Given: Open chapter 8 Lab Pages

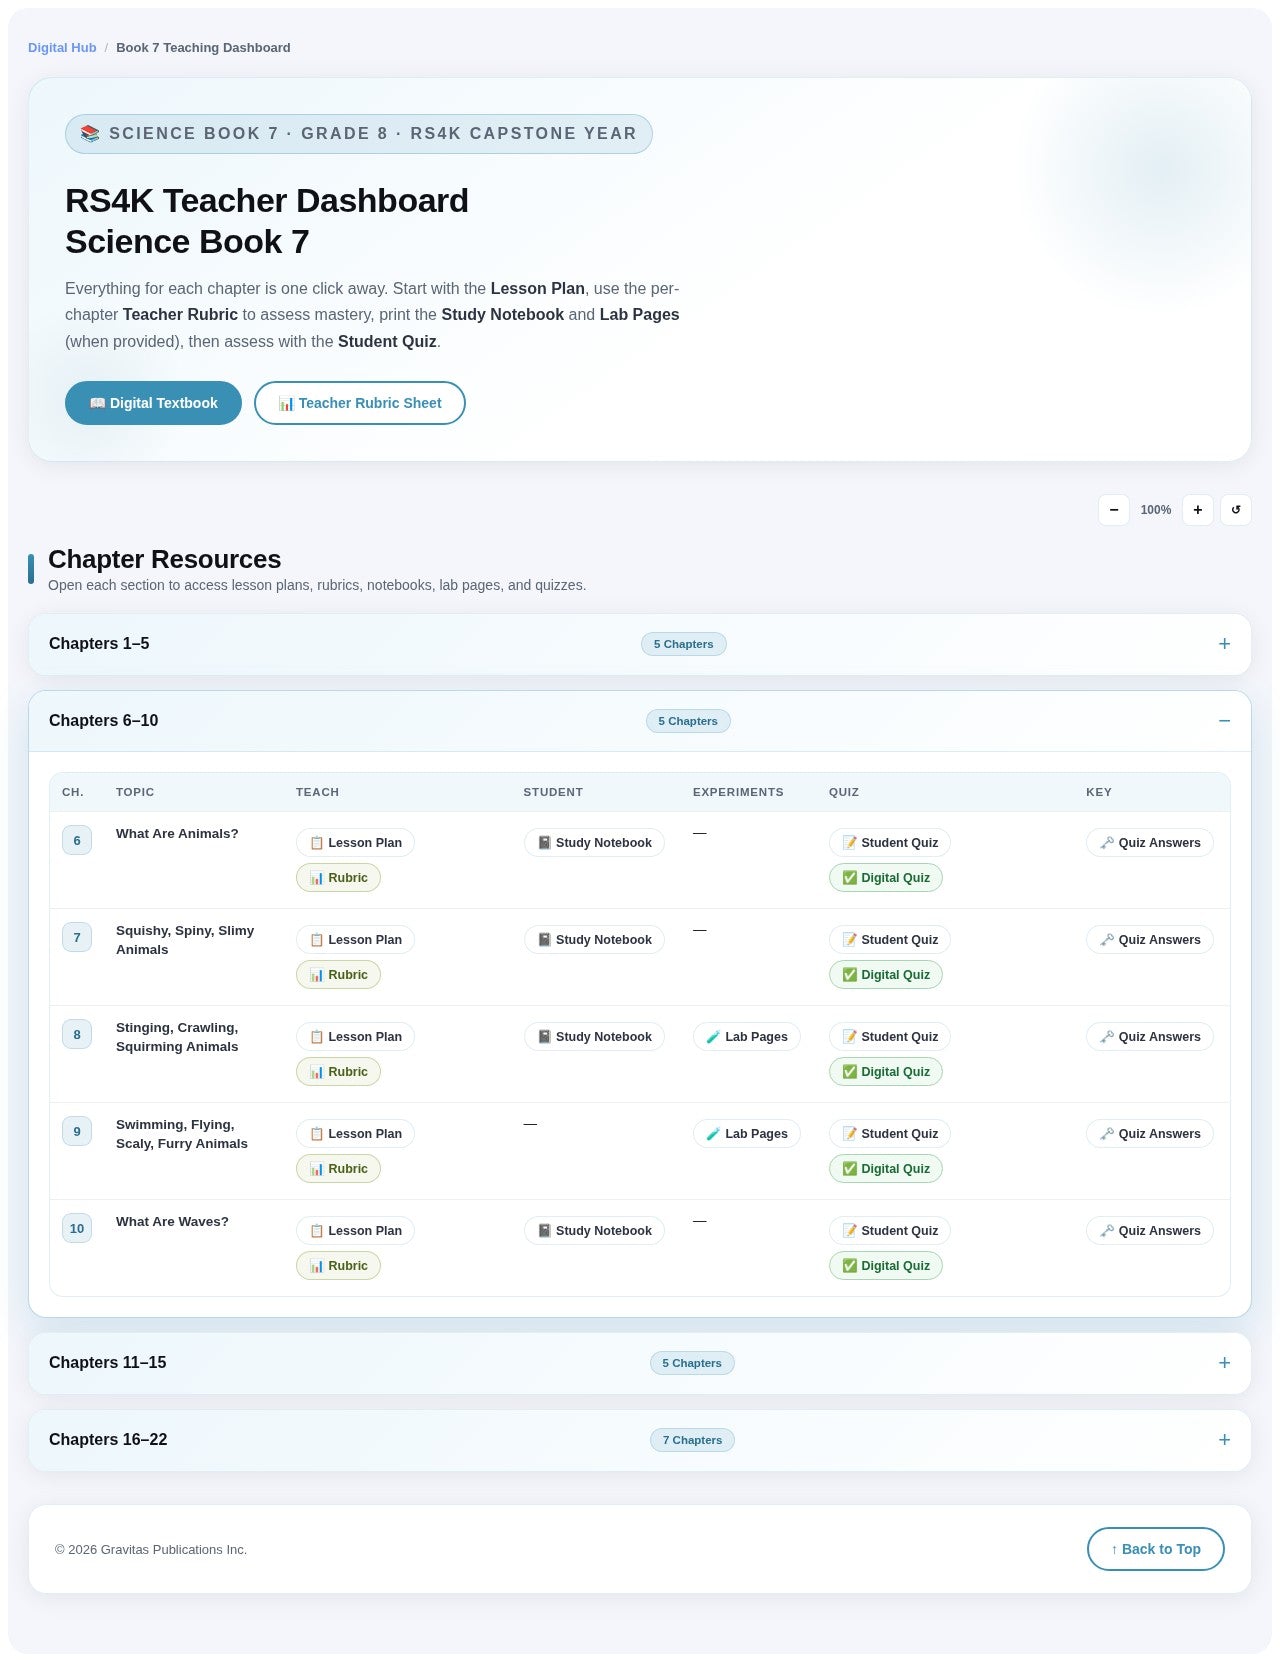Looking at the screenshot, I should click(747, 1037).
